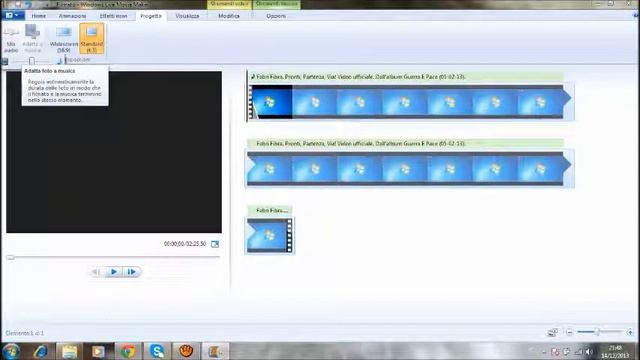The width and height of the screenshot is (640, 360).
Task: Click the video icon left of mix slider
Action: point(5,61)
